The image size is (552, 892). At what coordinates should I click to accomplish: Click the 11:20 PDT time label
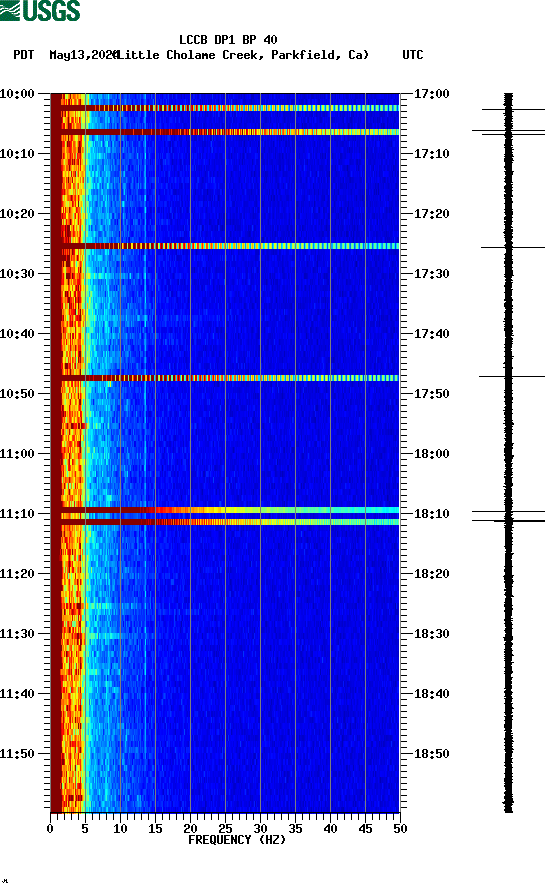[18, 574]
